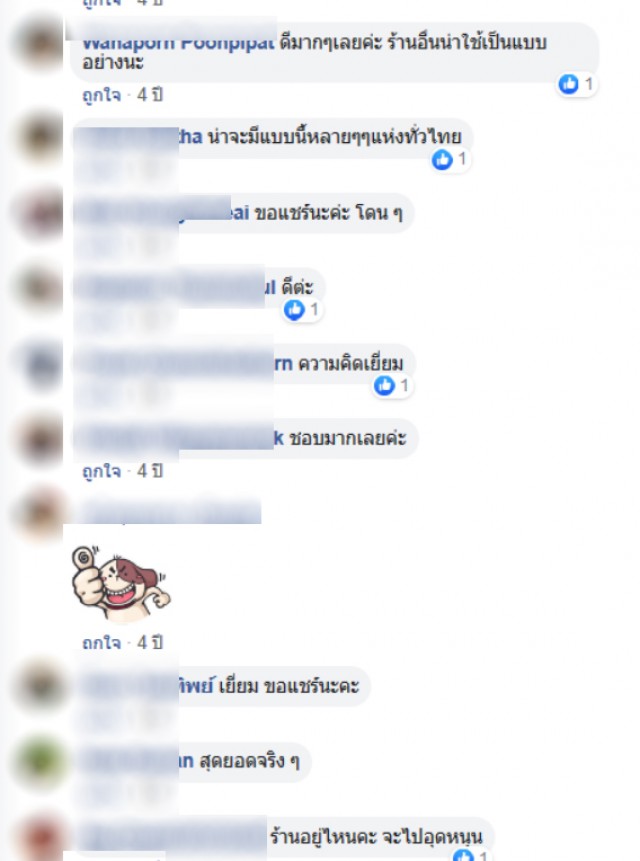Click like reaction icon on 'ดีค่ะ' comment
Viewport: 640px width, 861px height.
pos(294,310)
